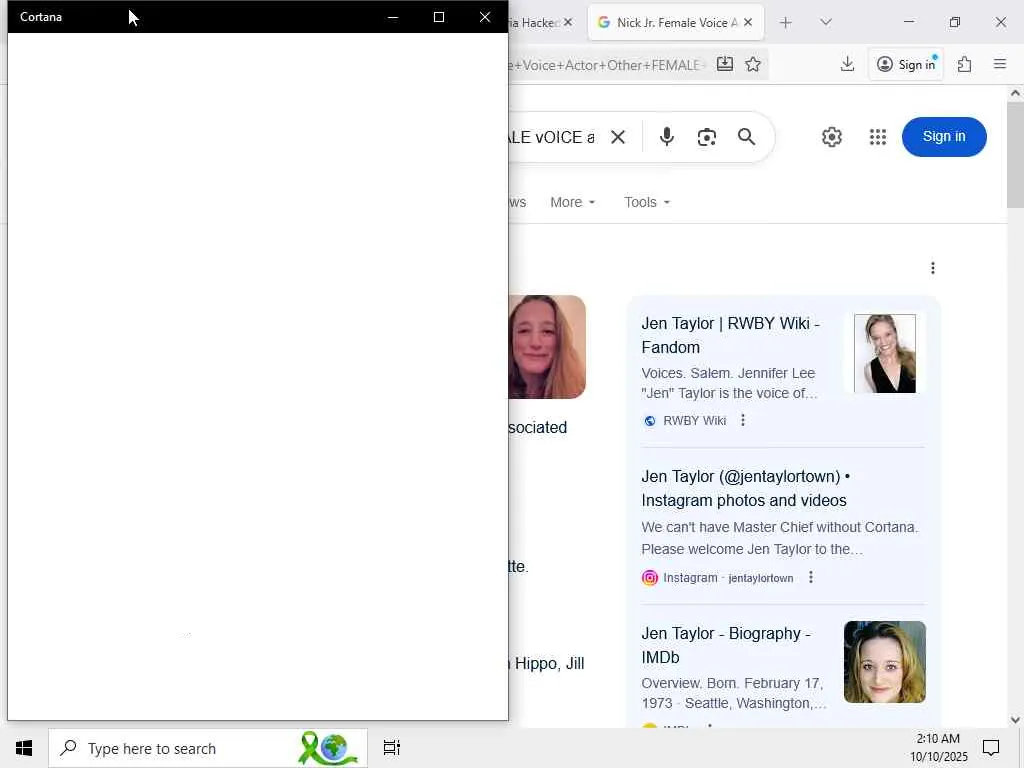Click the Cortana window title

click(41, 17)
